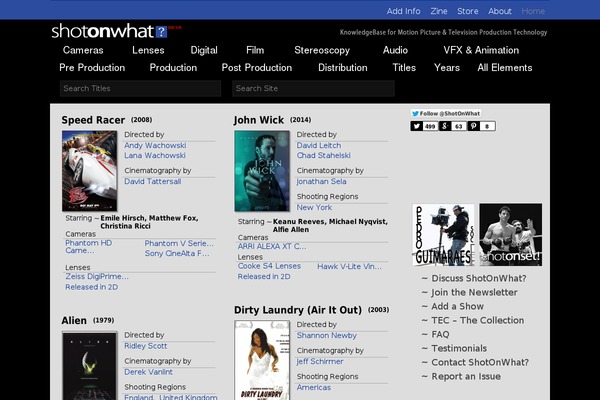Open the New York shooting region

point(314,207)
